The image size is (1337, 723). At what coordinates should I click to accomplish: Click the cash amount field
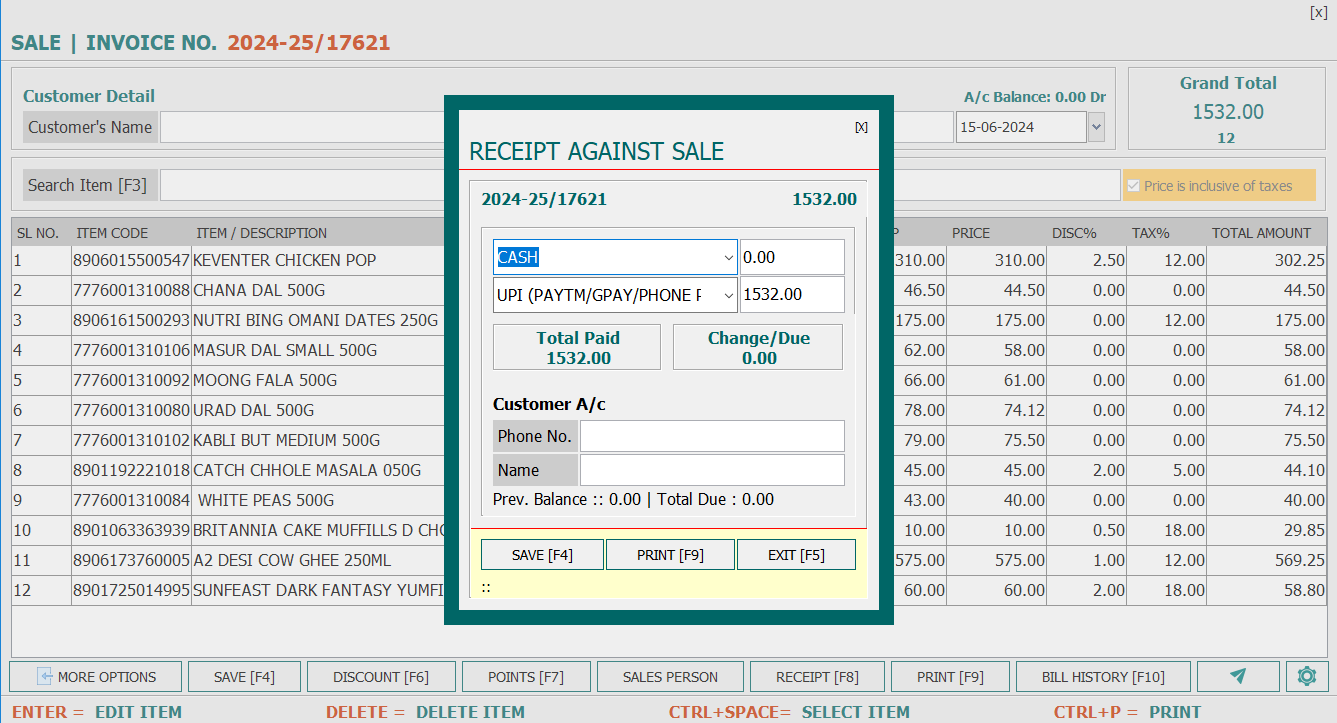tap(791, 257)
